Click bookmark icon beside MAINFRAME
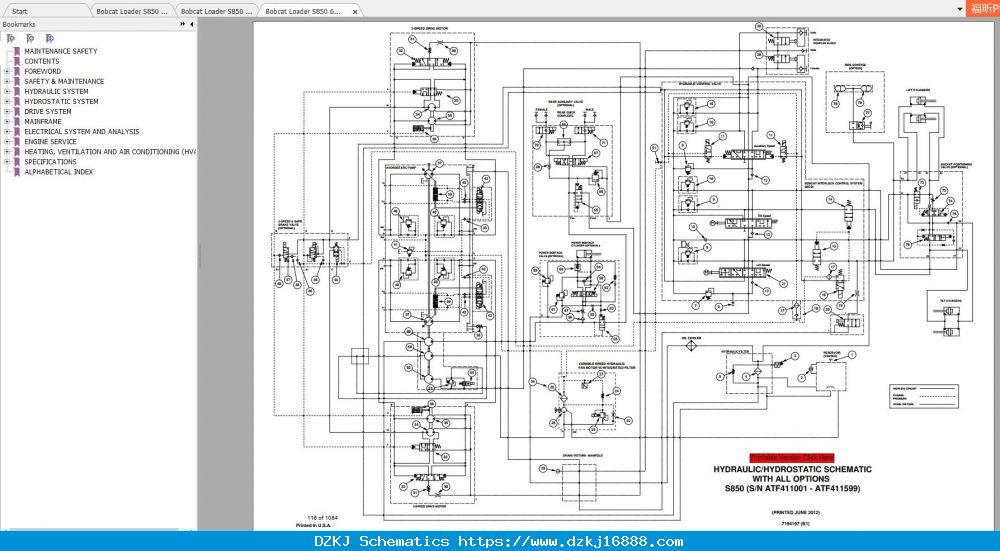Viewport: 1000px width, 551px height. point(17,122)
